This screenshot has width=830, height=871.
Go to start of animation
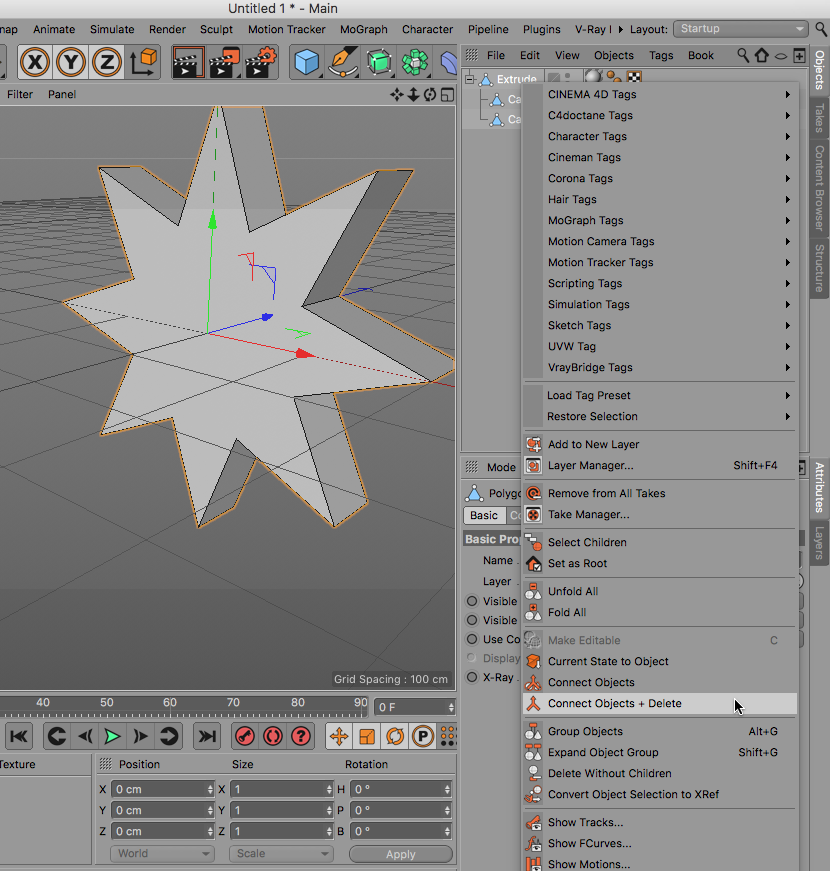18,737
